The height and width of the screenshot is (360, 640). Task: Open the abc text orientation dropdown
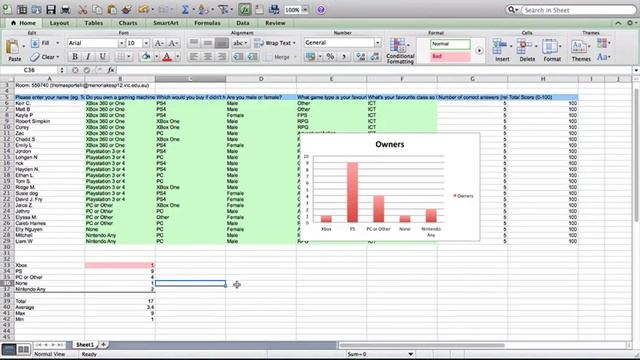tap(240, 43)
